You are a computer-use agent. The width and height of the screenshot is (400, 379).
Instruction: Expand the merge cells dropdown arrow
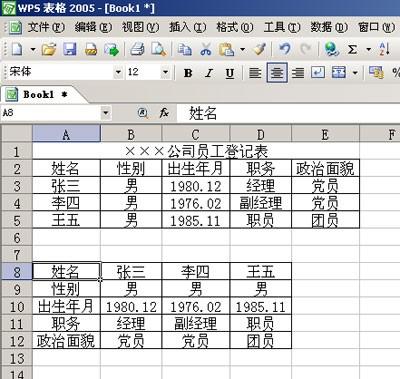pos(355,72)
